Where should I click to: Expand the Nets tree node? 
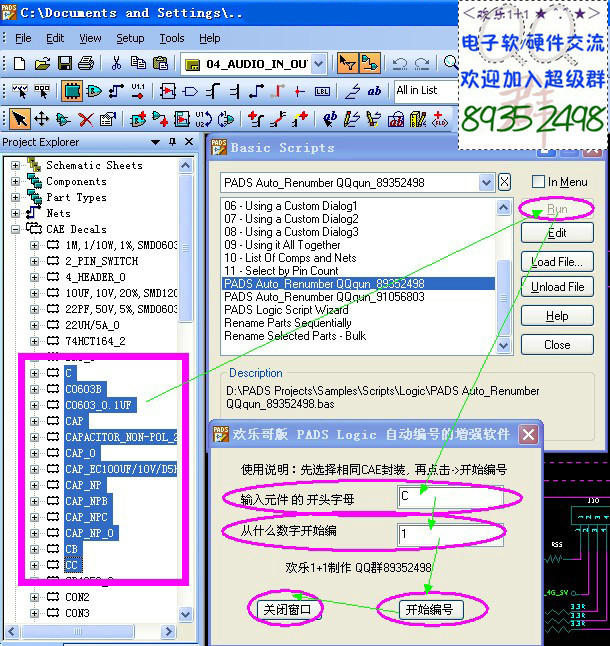15,213
